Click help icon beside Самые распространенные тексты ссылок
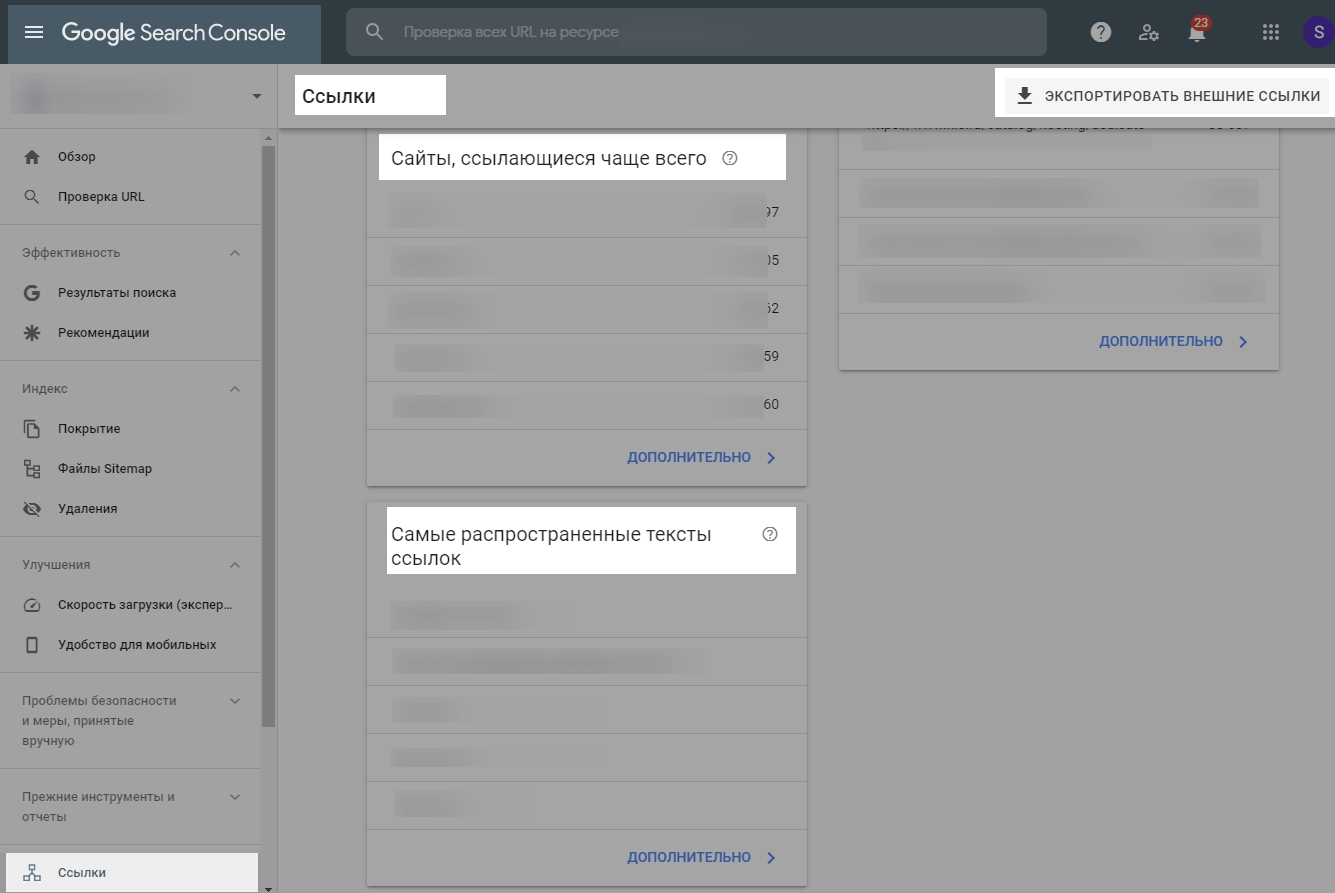The width and height of the screenshot is (1335, 893). pyautogui.click(x=770, y=534)
